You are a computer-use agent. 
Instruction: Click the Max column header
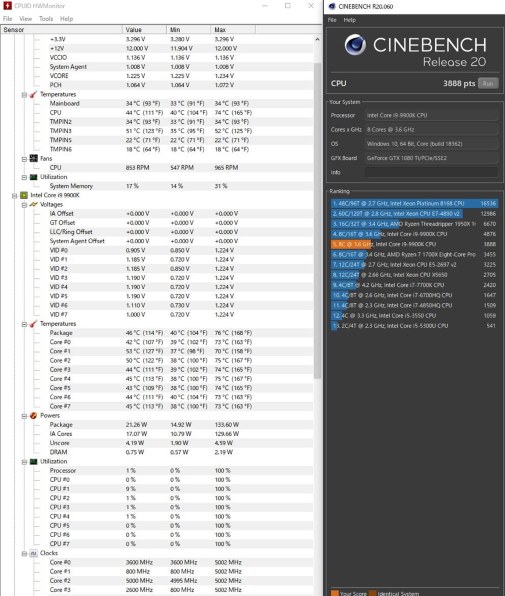[233, 30]
